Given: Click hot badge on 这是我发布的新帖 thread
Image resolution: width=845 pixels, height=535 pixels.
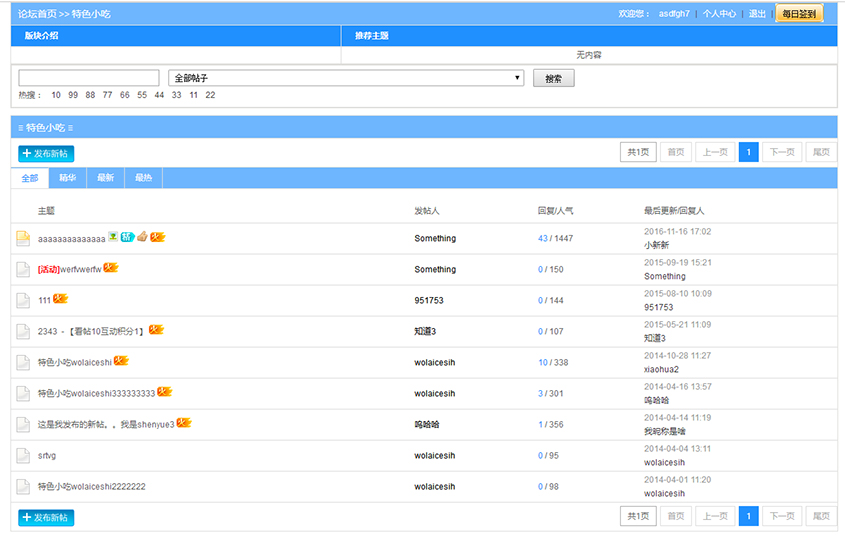Looking at the screenshot, I should click(x=184, y=422).
